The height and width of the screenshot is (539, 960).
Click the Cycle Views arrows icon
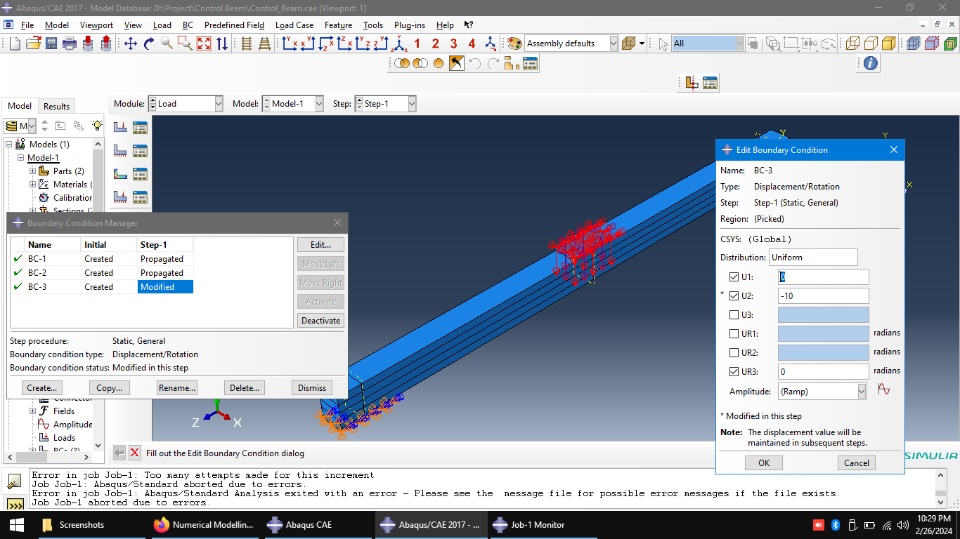click(222, 43)
